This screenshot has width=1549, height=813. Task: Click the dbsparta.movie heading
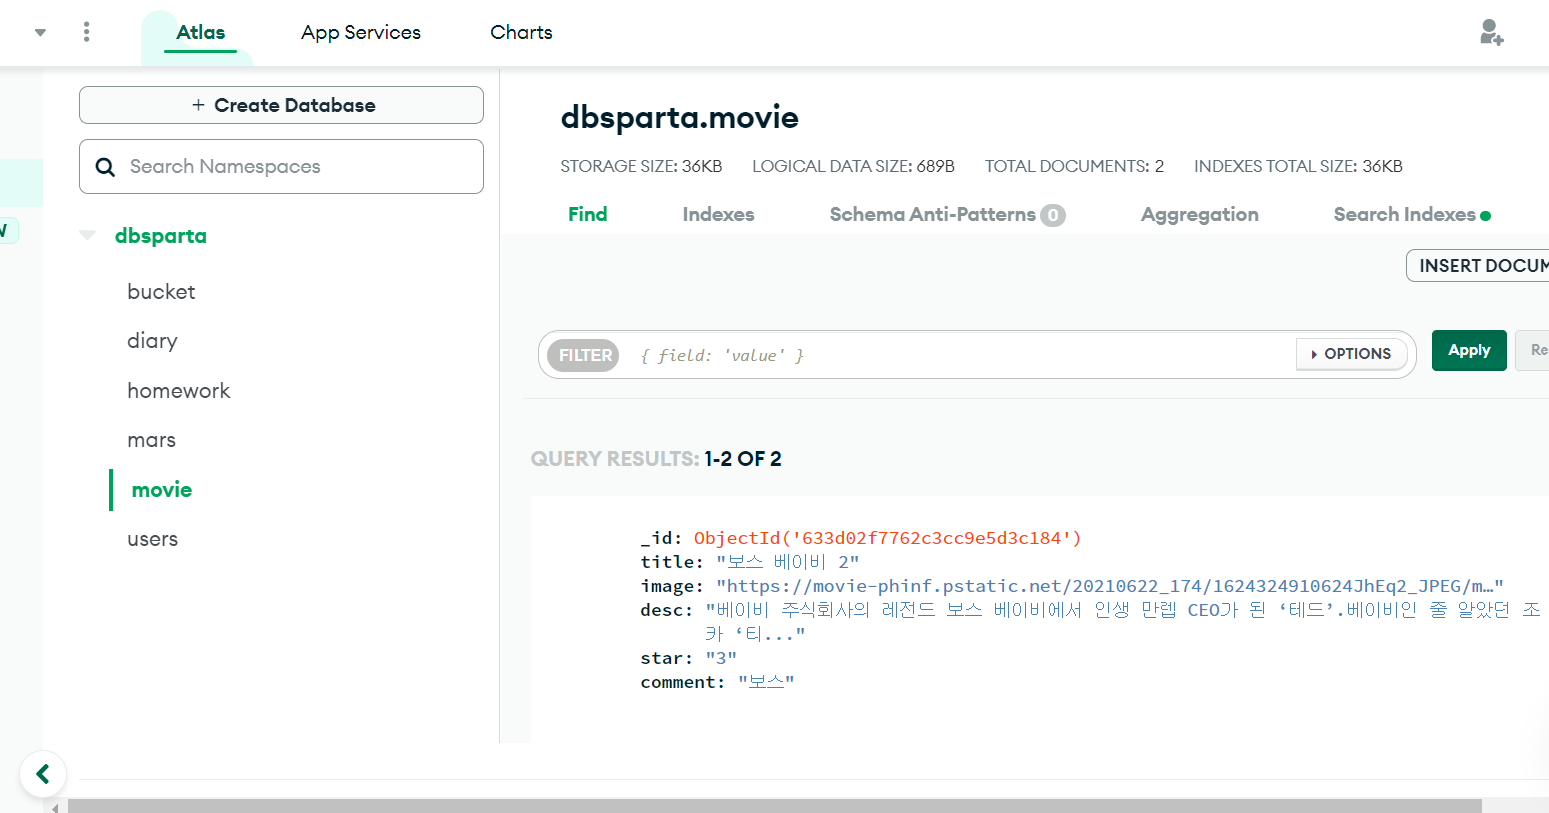click(679, 118)
